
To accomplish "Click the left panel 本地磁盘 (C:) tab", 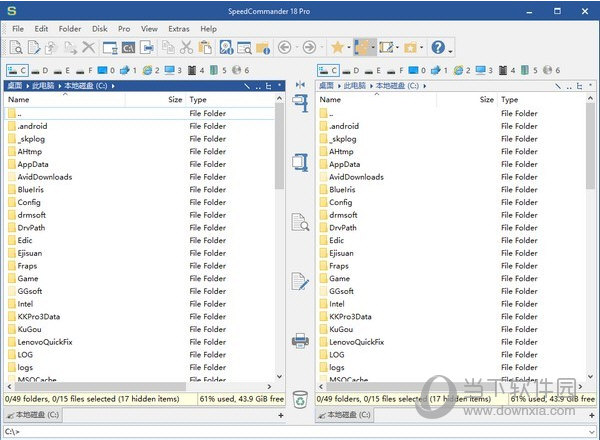I will (x=33, y=415).
